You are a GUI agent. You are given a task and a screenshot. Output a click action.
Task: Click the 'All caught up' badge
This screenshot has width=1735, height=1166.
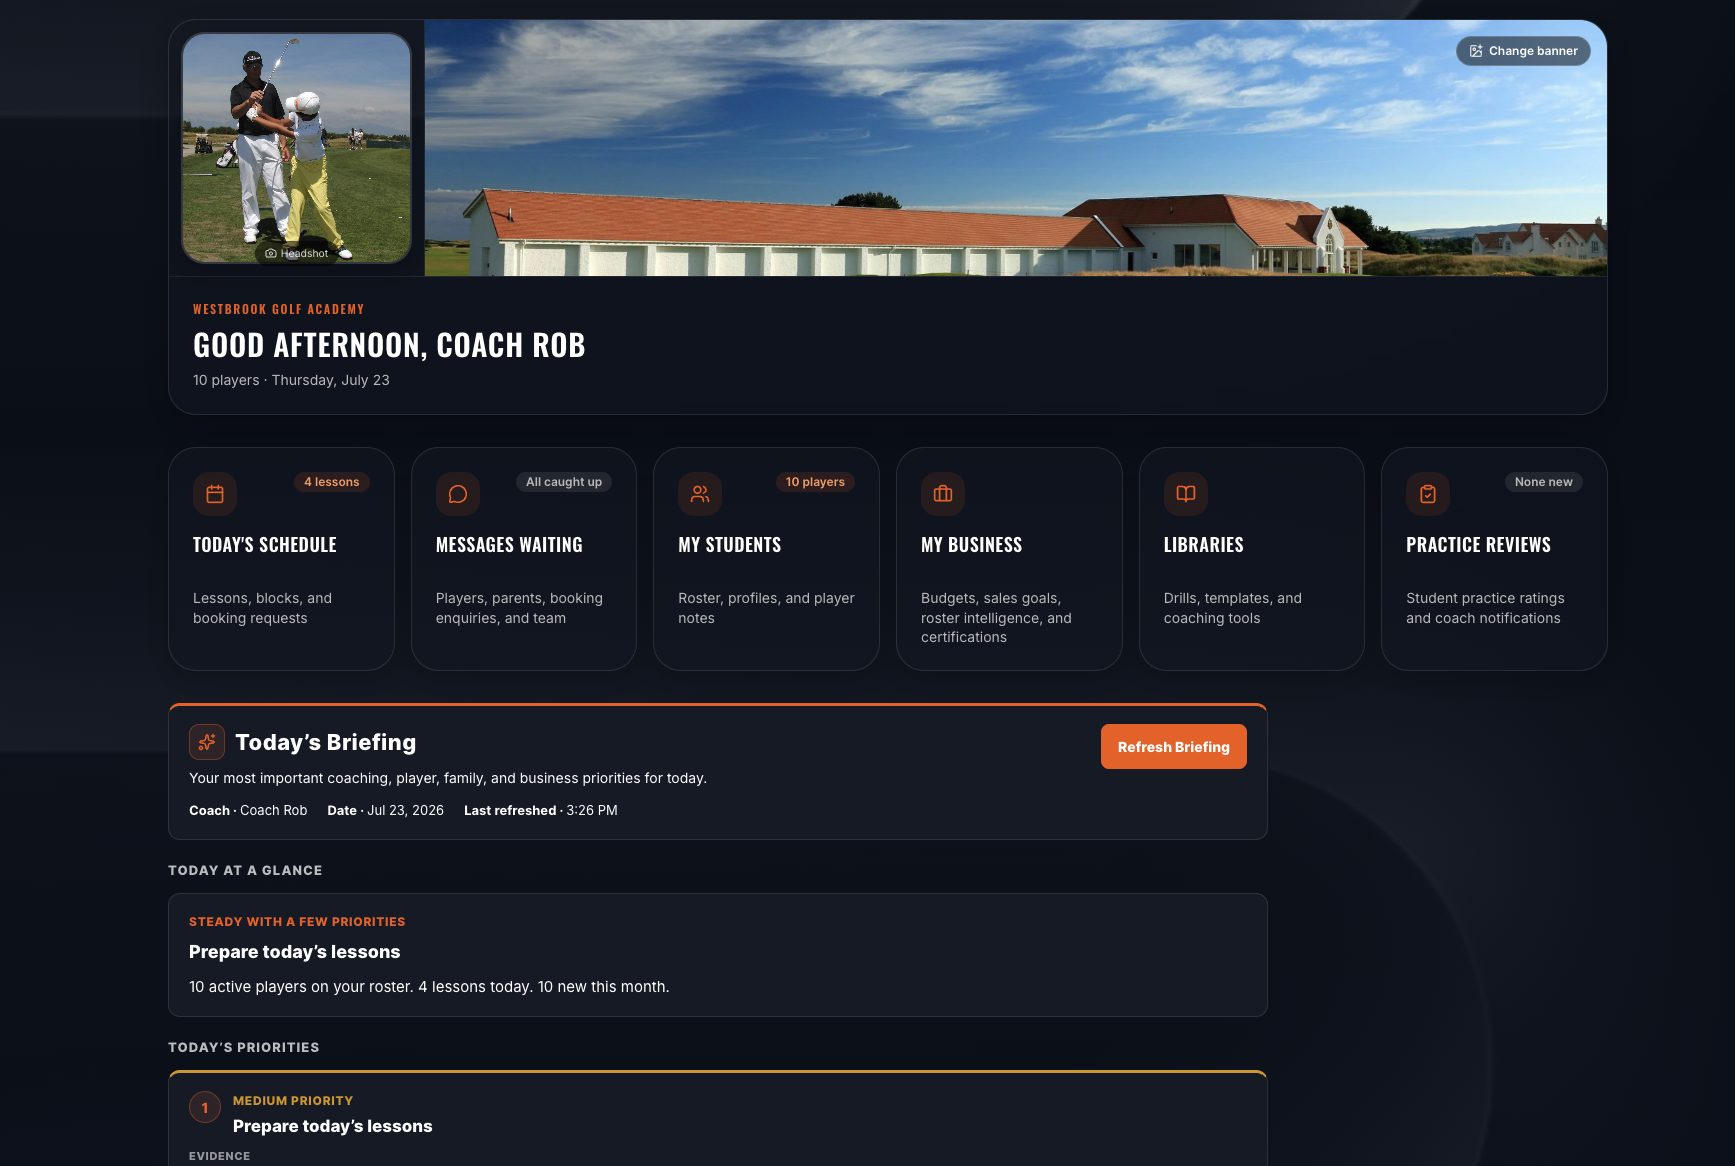(x=564, y=482)
